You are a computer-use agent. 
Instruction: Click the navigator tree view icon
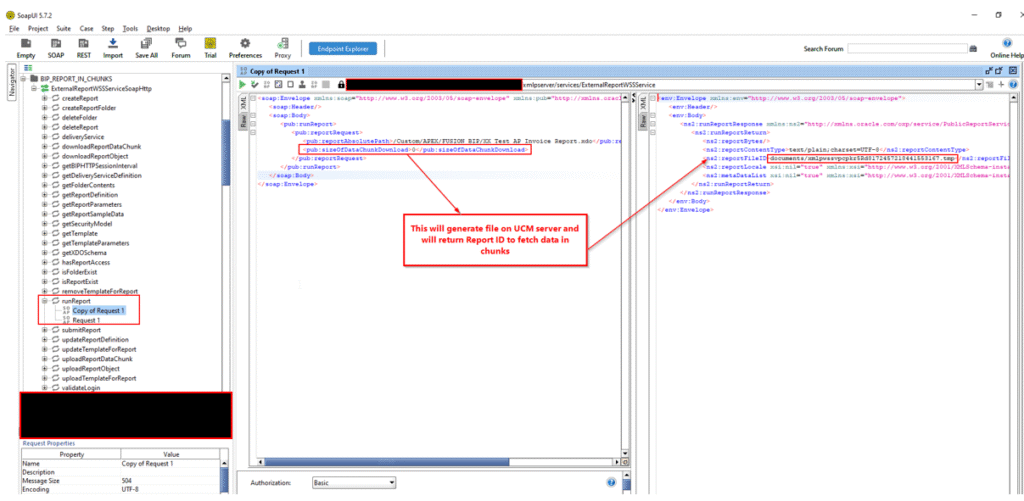[27, 67]
